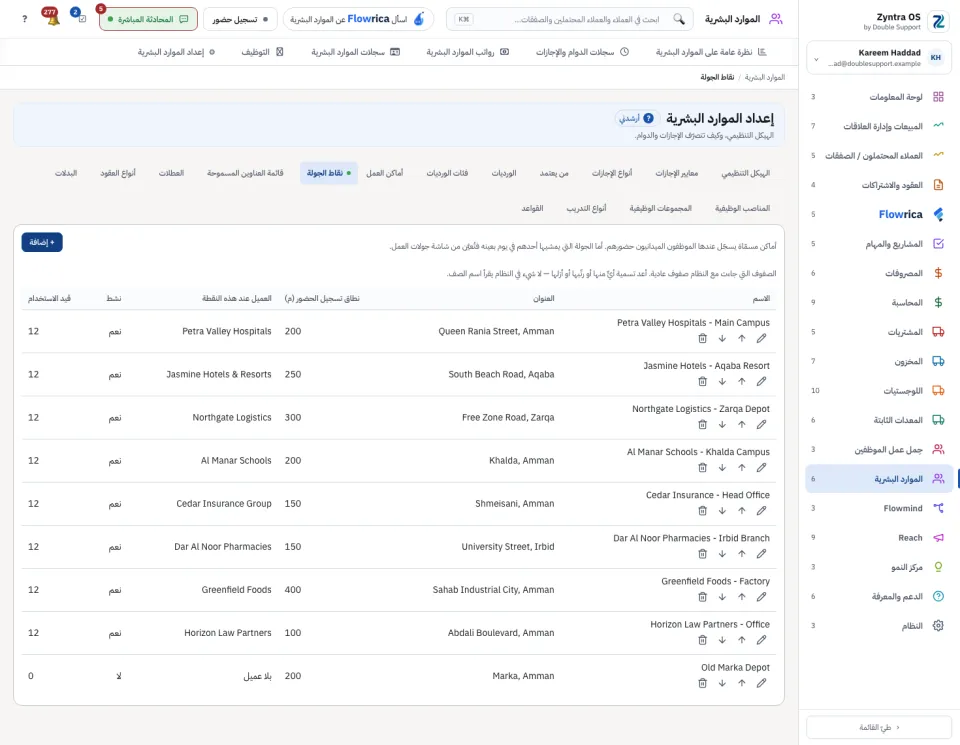Click the إضافة add button
Viewport: 960px width, 745px height.
coord(42,242)
